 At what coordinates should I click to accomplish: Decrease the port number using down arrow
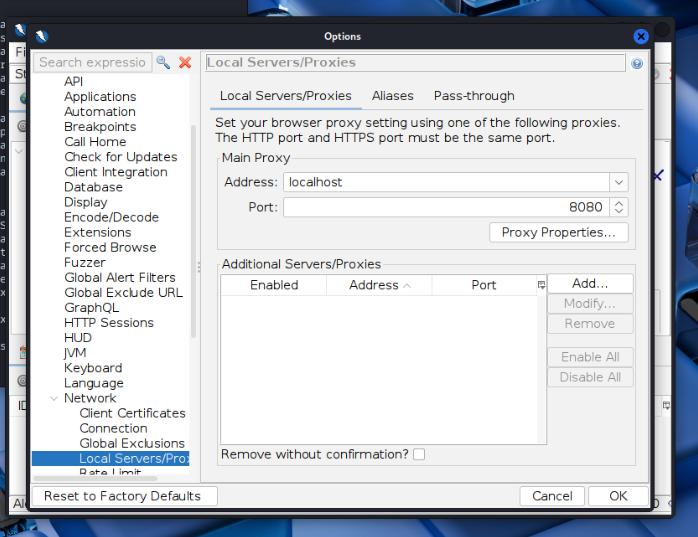click(x=619, y=212)
